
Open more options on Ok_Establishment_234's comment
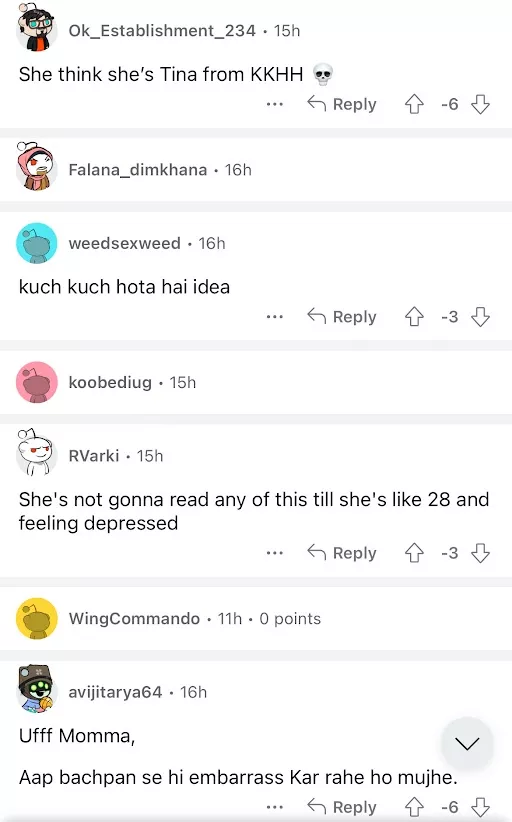coord(275,104)
